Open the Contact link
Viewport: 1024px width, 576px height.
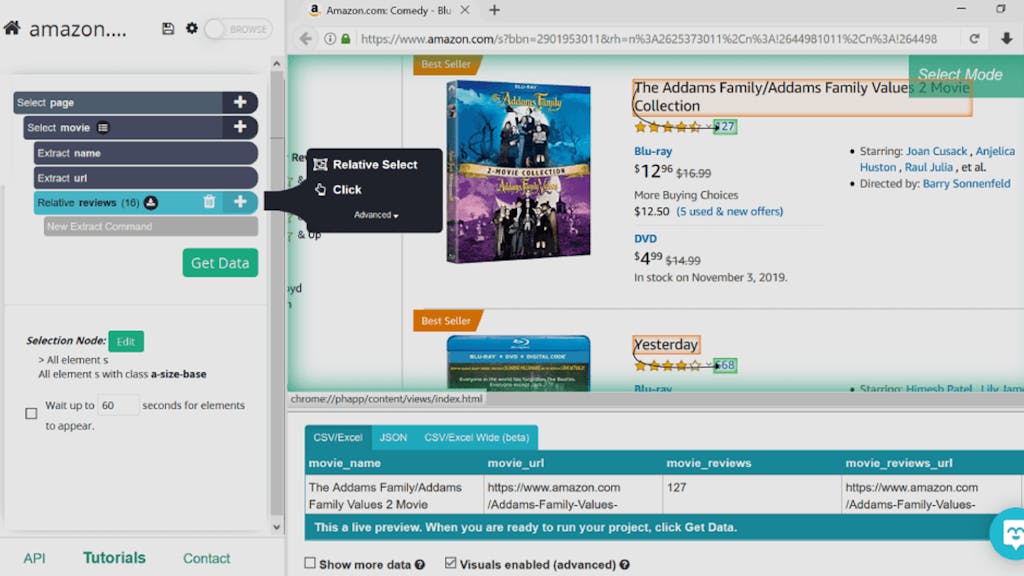pyautogui.click(x=206, y=558)
